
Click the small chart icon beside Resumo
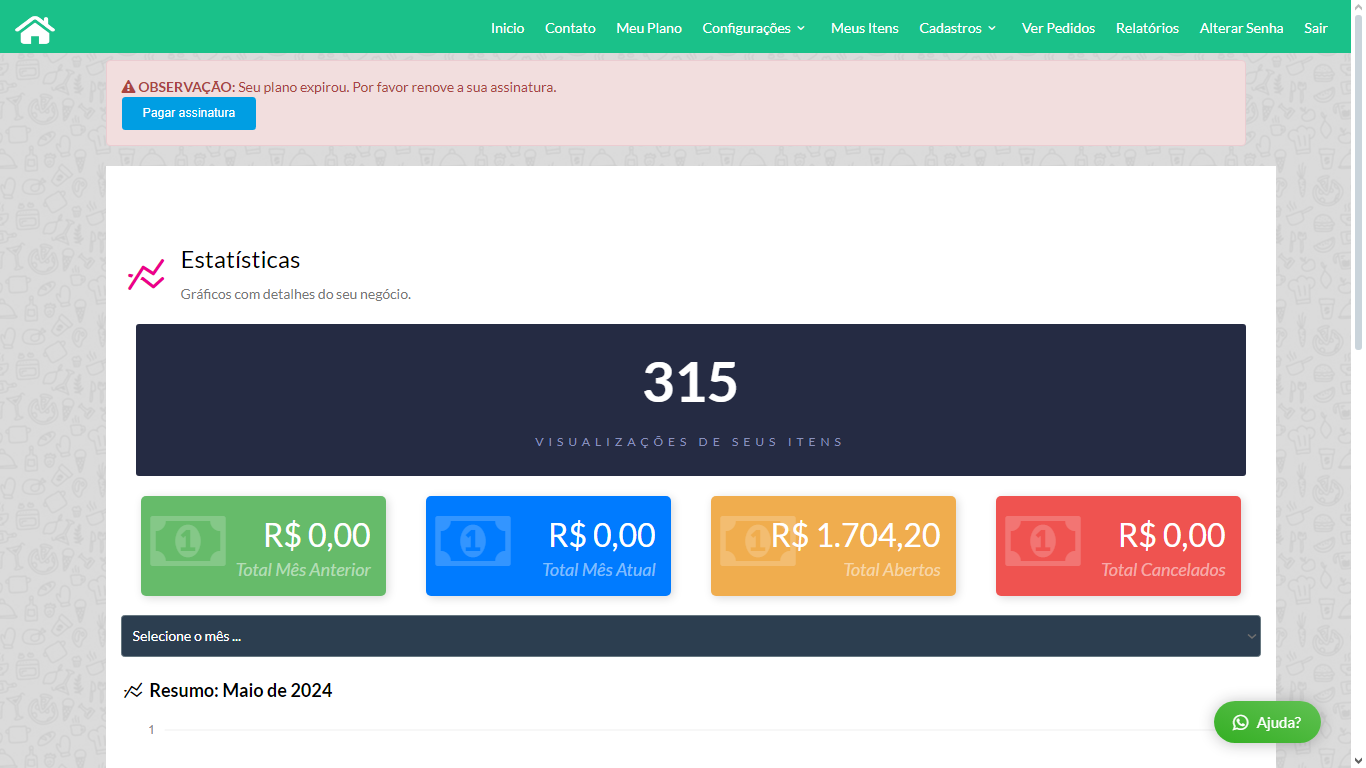click(133, 691)
